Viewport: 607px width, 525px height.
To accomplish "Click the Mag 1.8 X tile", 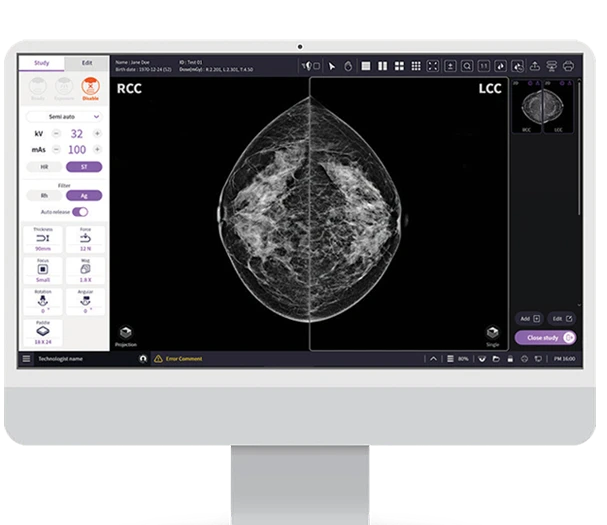I will (x=85, y=270).
